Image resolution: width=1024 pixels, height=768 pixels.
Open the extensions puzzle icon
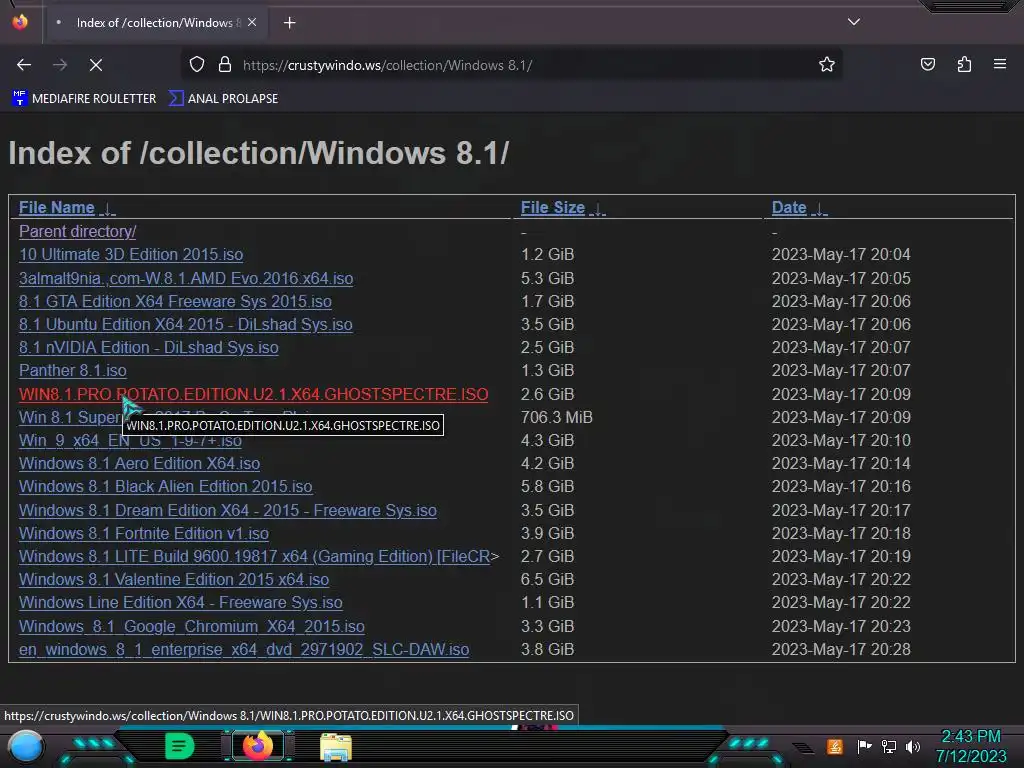coord(964,65)
